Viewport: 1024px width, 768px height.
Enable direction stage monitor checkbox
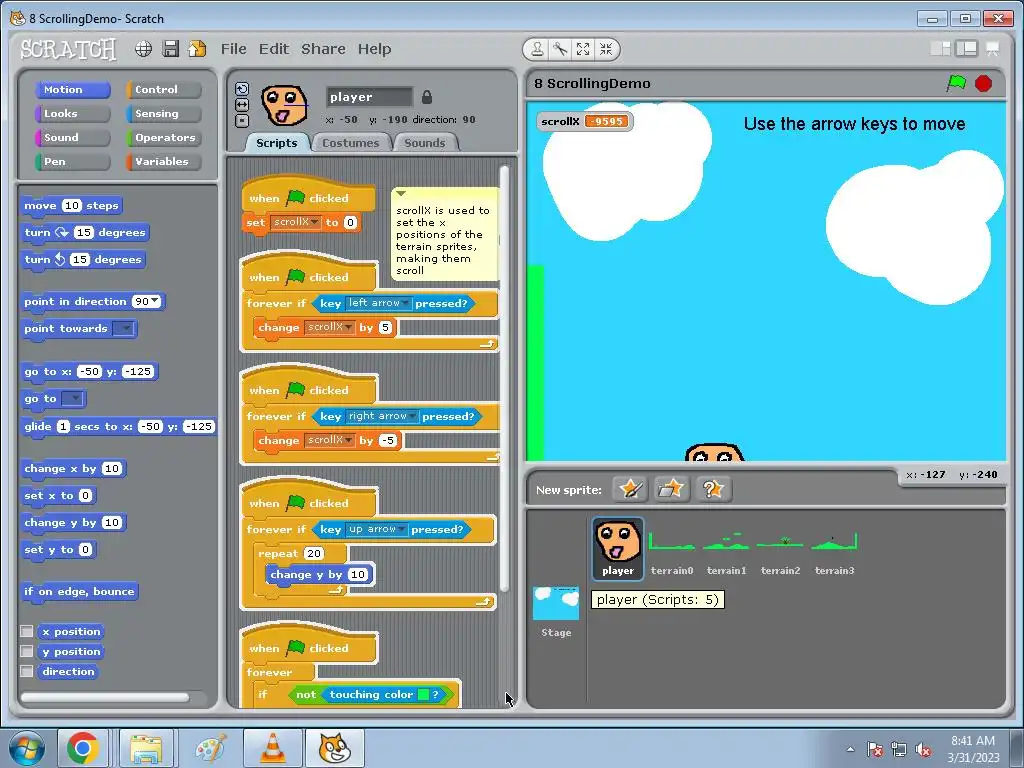[x=27, y=671]
